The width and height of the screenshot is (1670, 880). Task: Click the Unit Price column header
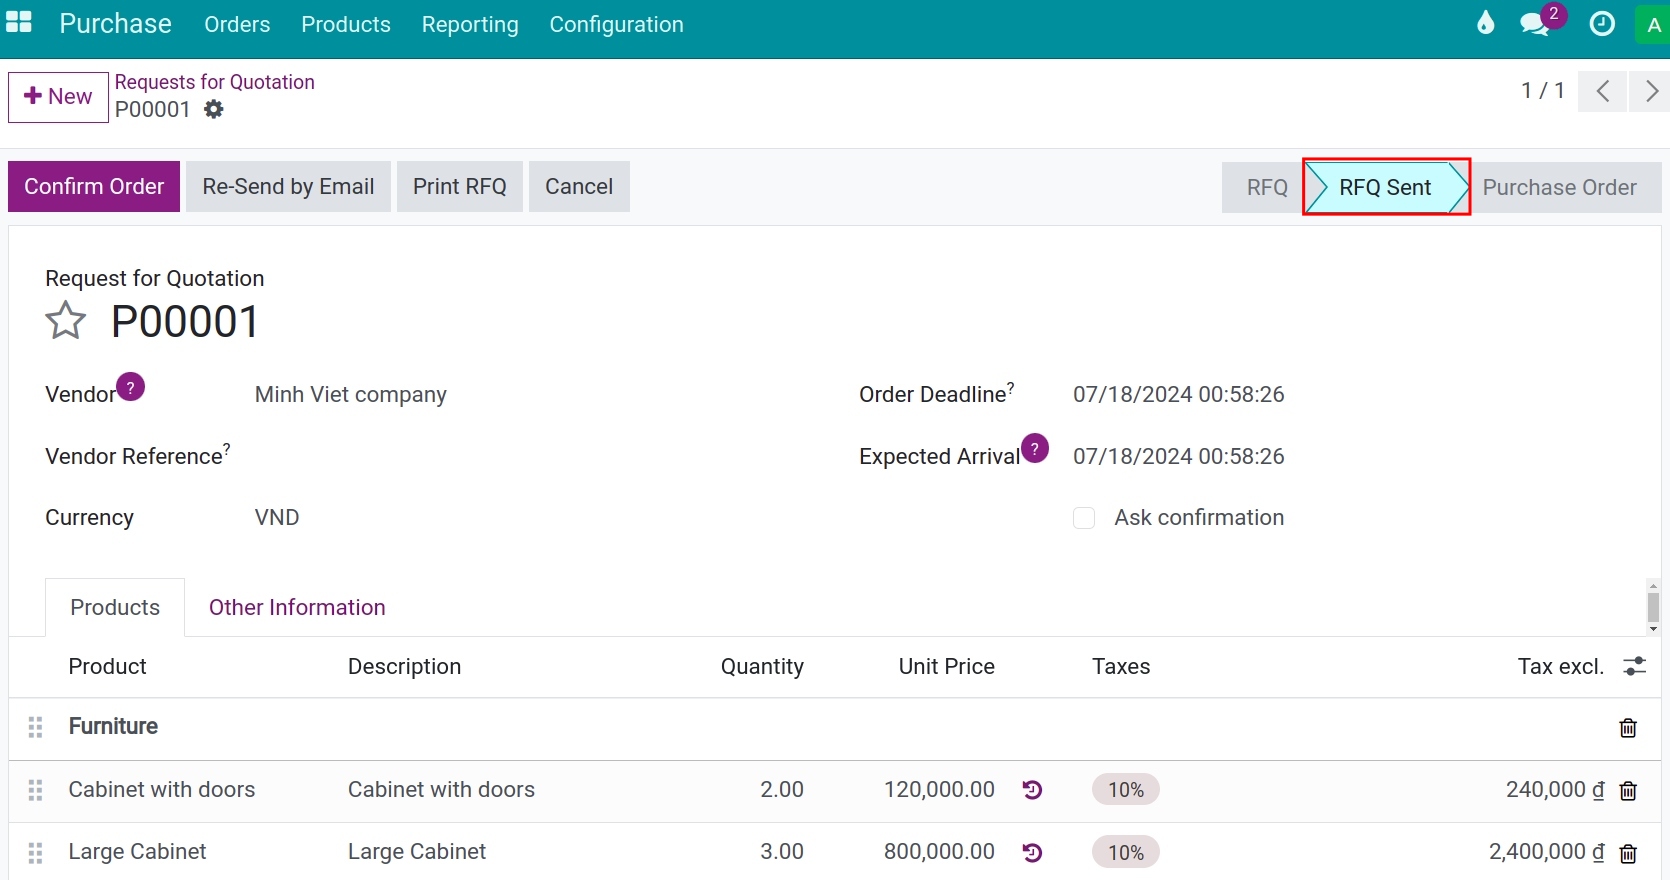tap(946, 666)
